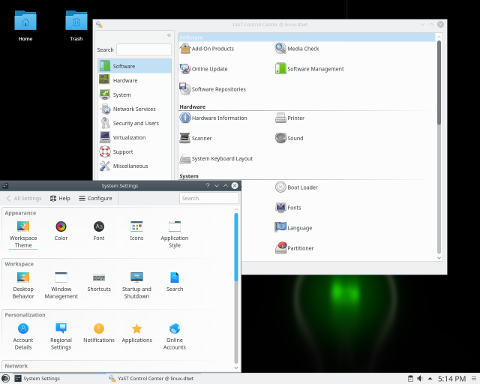Select Network Services in YaST sidebar

click(135, 109)
